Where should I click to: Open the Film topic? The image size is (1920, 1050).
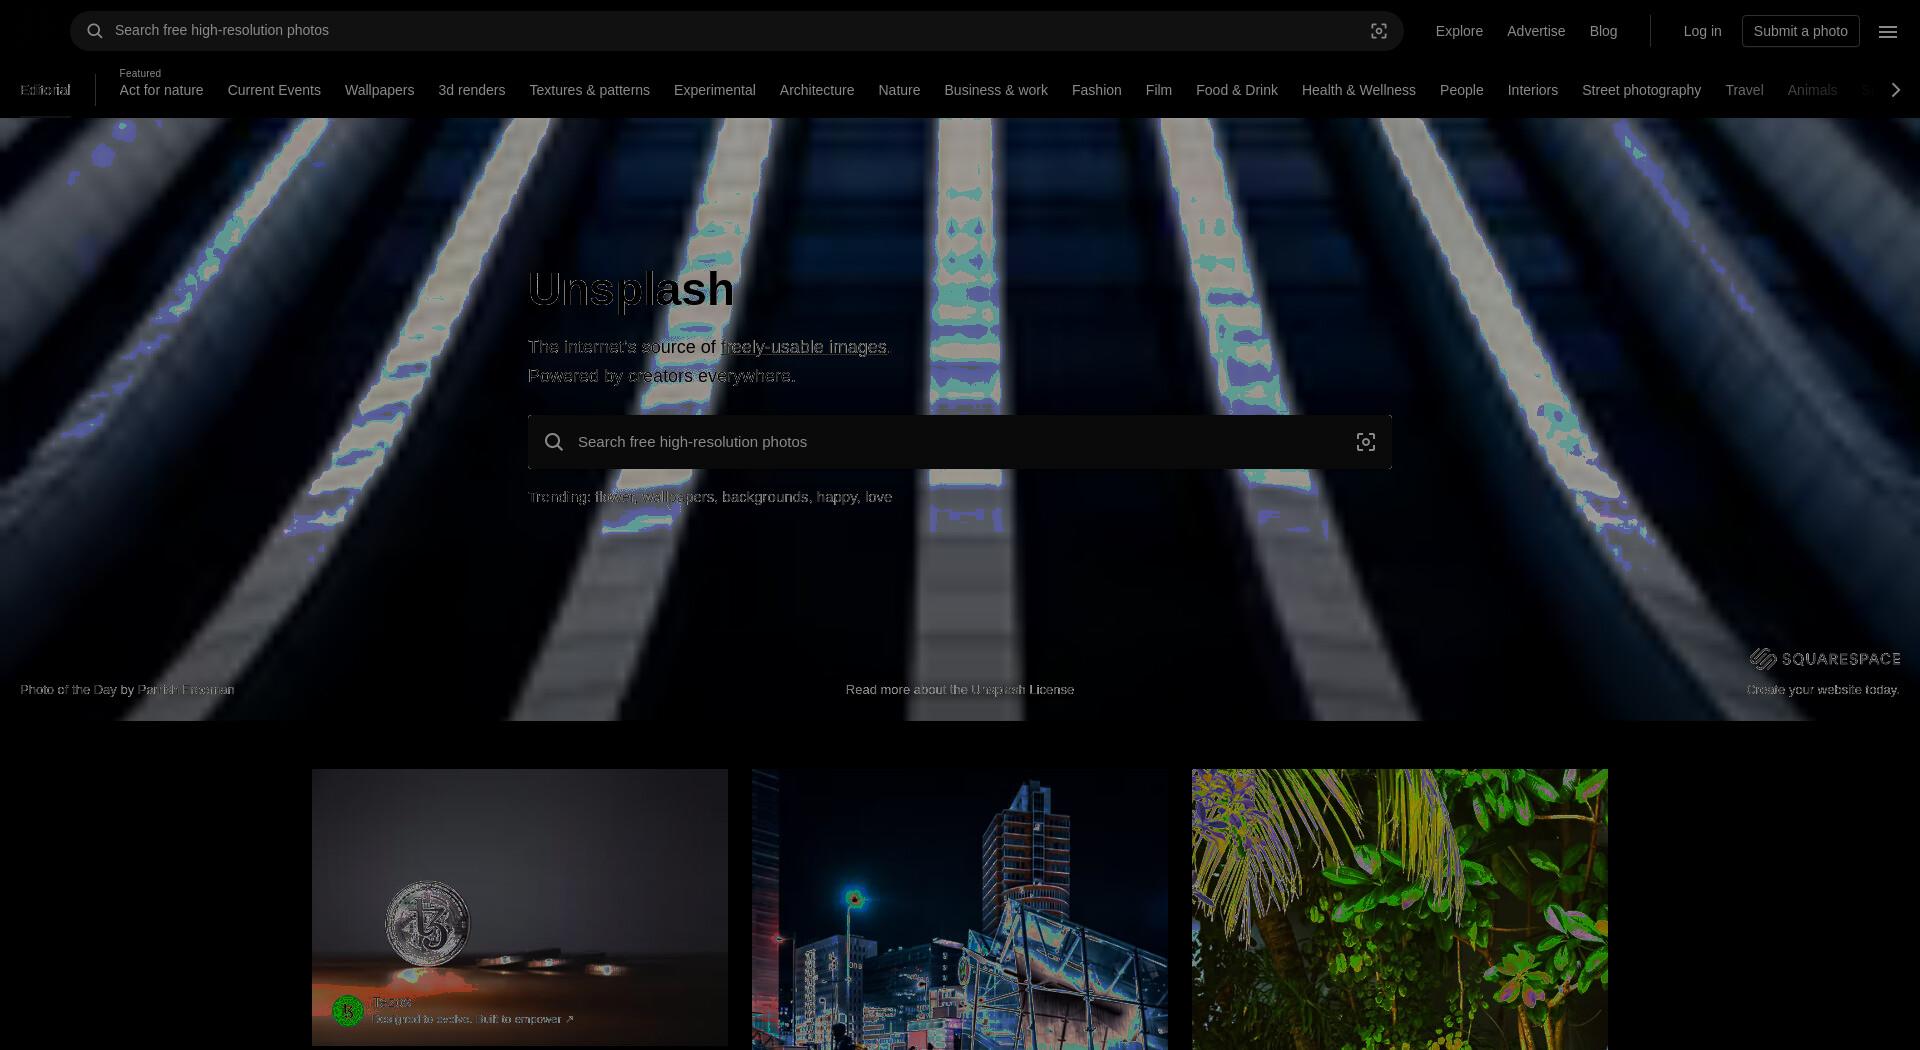[1158, 90]
